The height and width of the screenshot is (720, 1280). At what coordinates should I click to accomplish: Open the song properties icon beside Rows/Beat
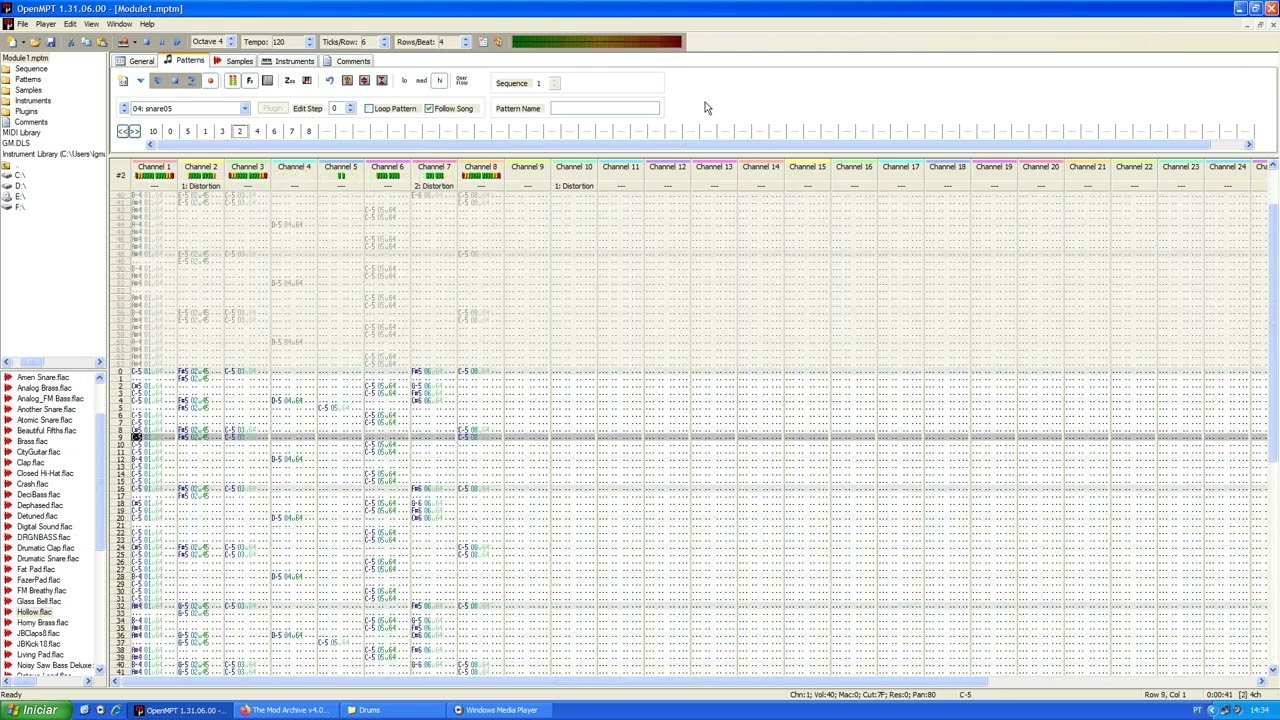pyautogui.click(x=482, y=42)
